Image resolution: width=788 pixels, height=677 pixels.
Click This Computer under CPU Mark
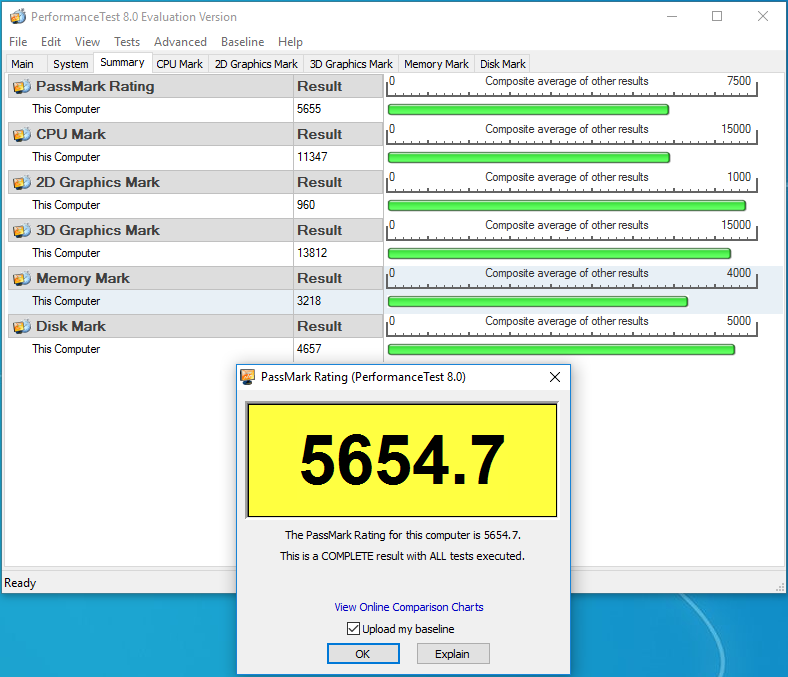click(x=66, y=157)
